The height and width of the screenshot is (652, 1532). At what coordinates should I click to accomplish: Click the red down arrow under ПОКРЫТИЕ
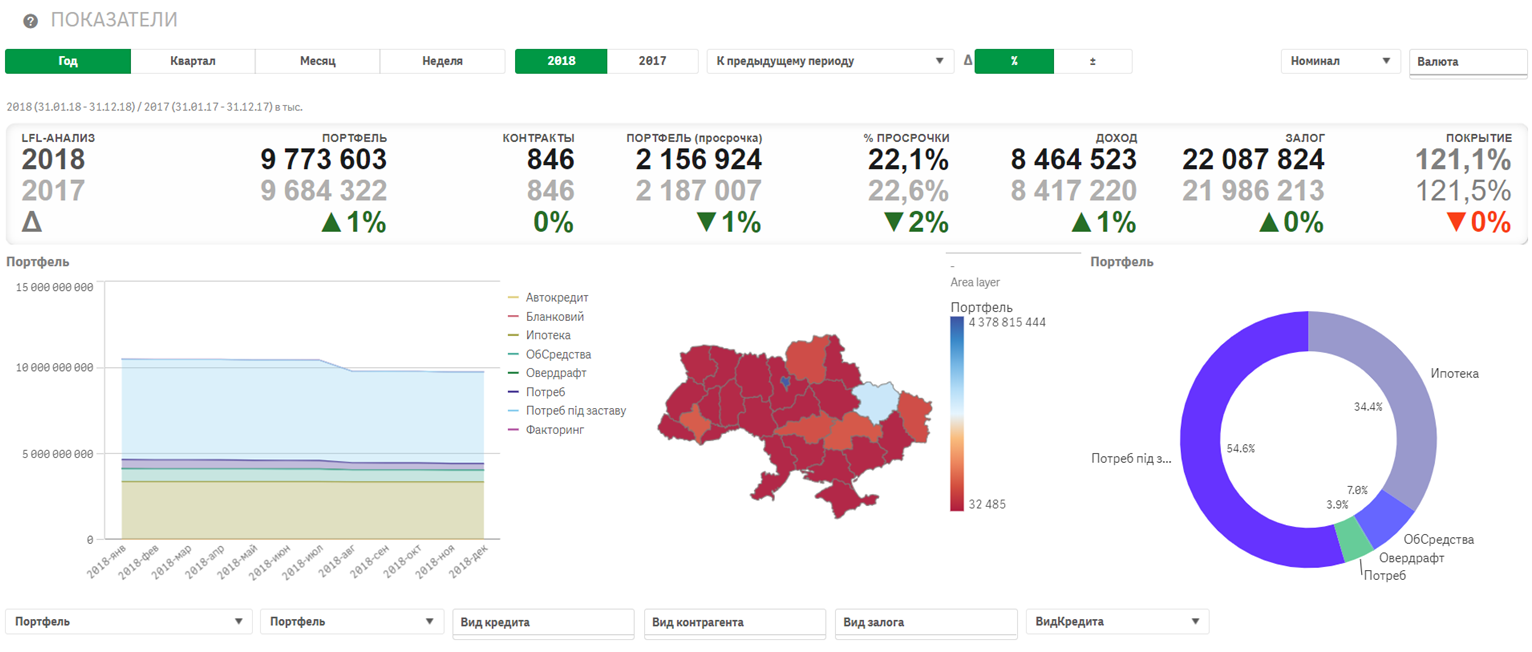pyautogui.click(x=1458, y=222)
